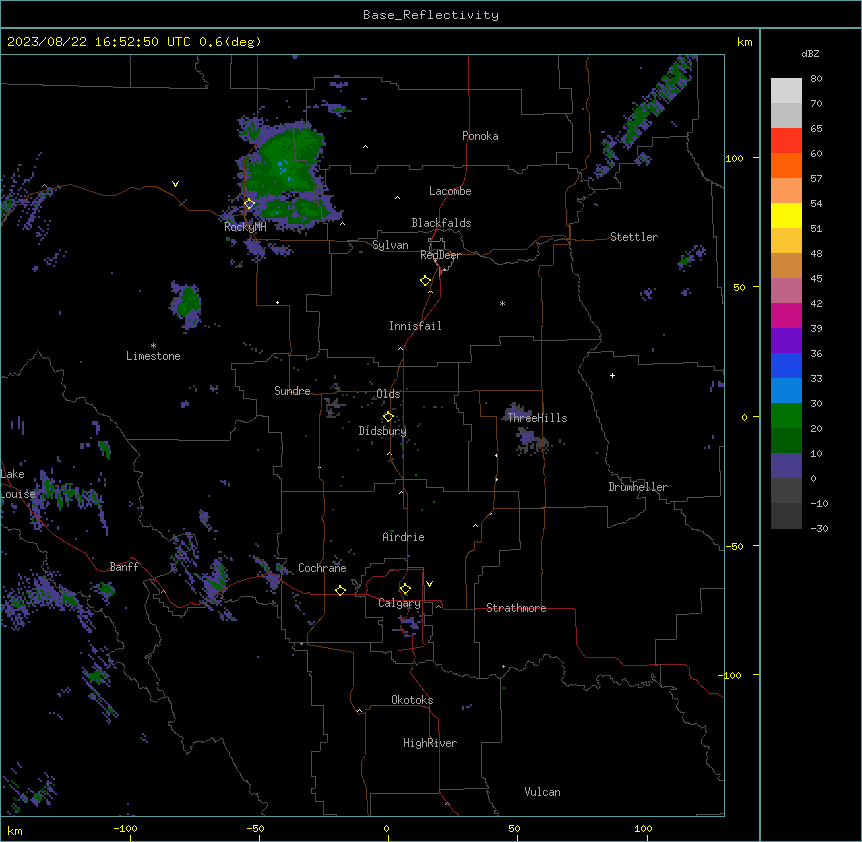Viewport: 862px width, 842px height.
Task: Click the -100 tick on the bottom axis
Action: pos(125,828)
